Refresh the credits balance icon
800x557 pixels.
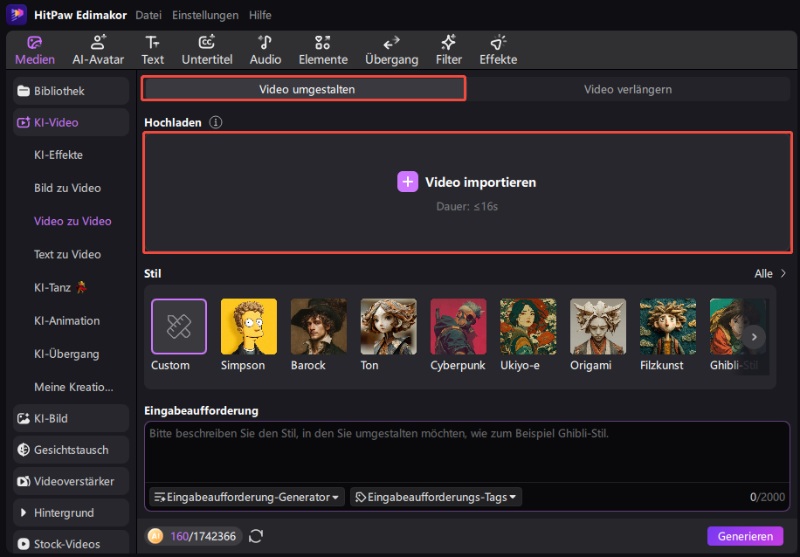[x=256, y=536]
